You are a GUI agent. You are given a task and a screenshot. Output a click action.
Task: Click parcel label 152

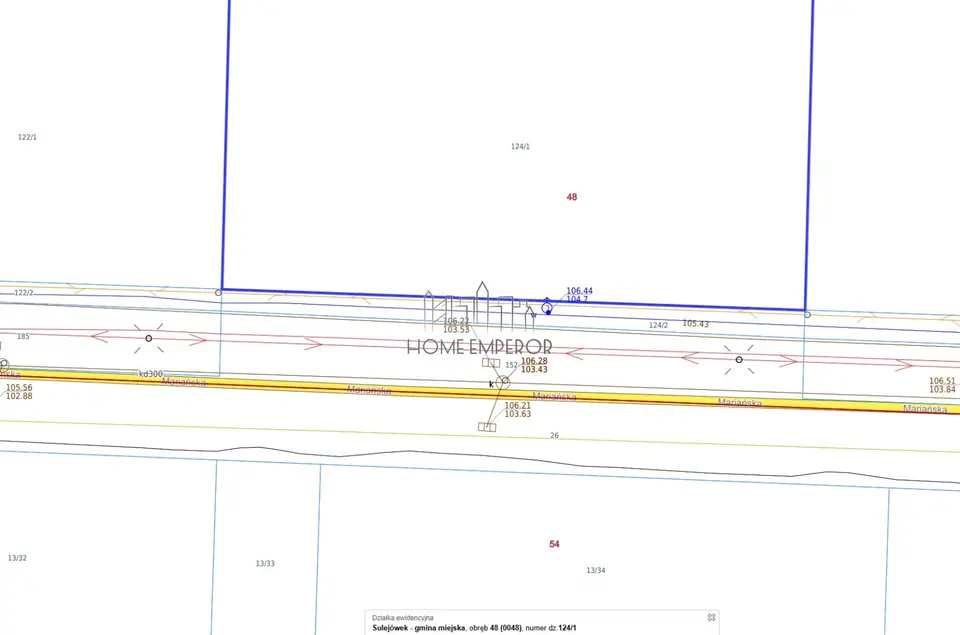[511, 366]
